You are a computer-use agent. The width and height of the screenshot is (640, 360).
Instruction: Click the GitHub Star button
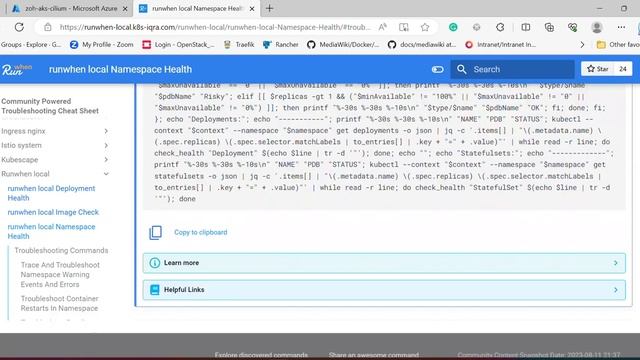point(598,69)
